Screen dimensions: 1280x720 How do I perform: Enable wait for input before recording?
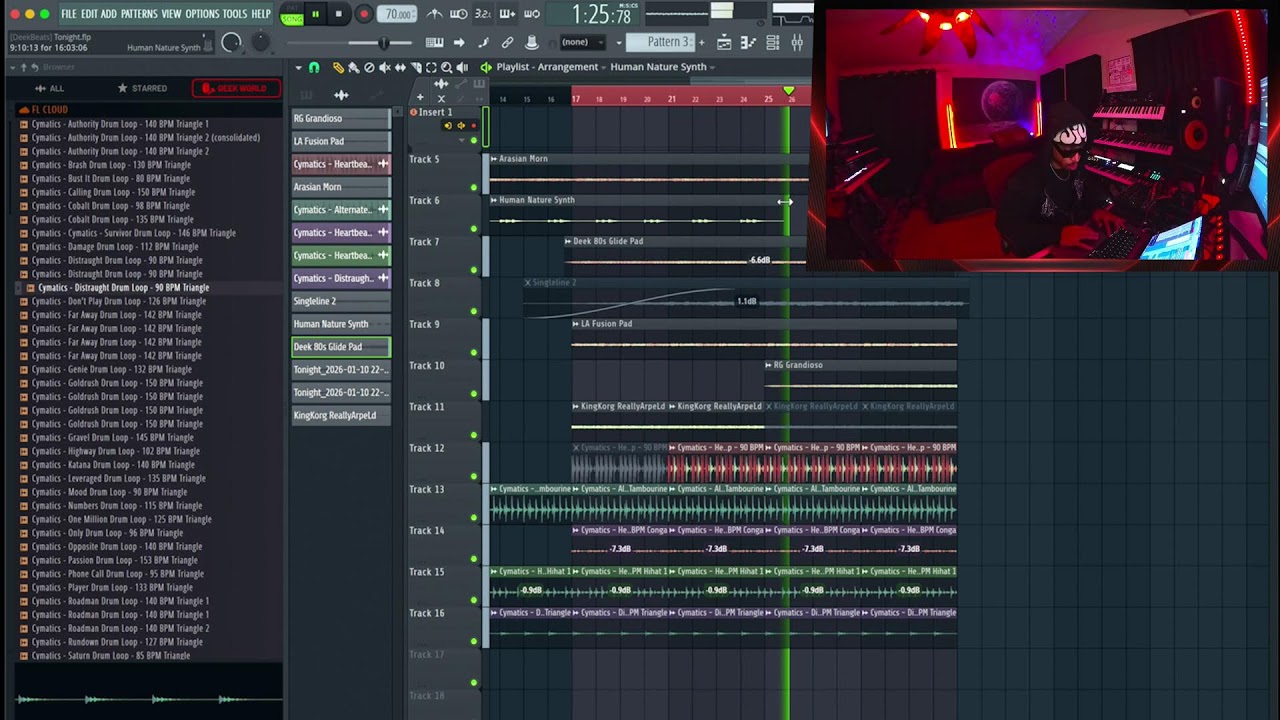[x=459, y=14]
